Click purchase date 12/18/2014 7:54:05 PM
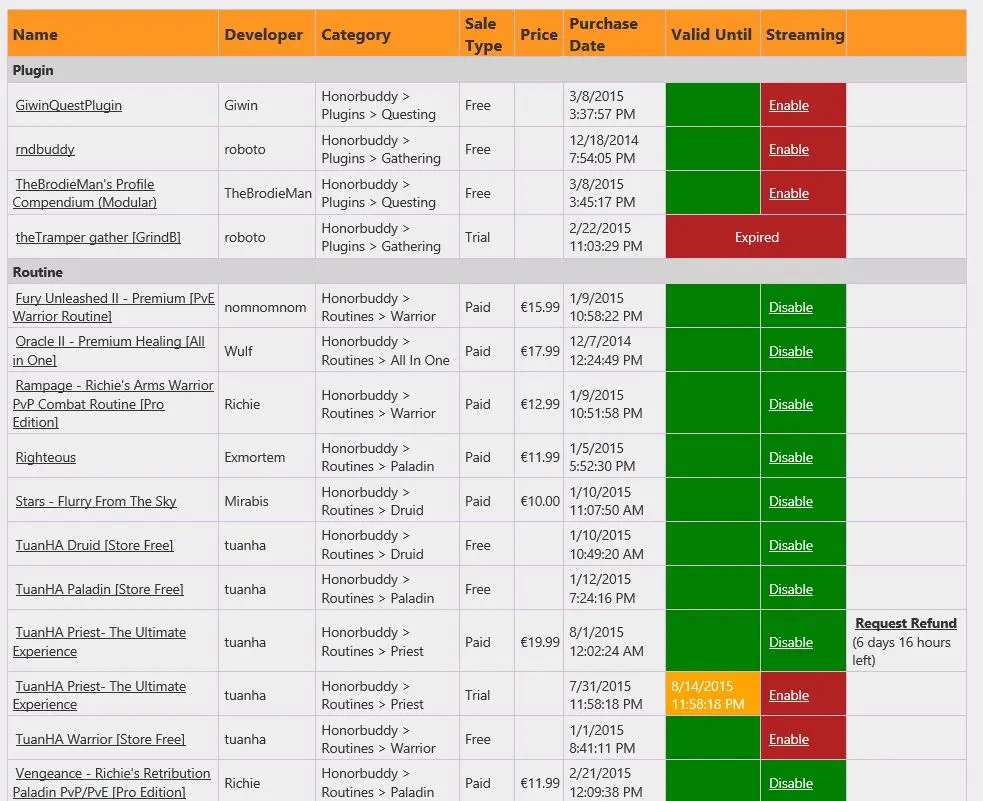 (x=604, y=149)
